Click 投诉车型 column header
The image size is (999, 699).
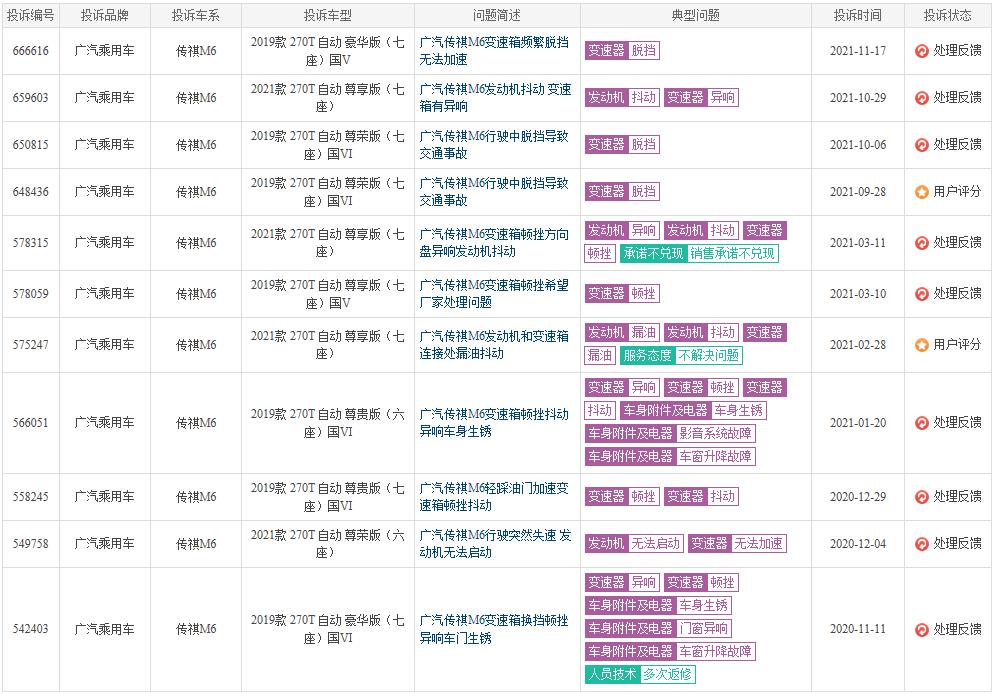coord(327,16)
